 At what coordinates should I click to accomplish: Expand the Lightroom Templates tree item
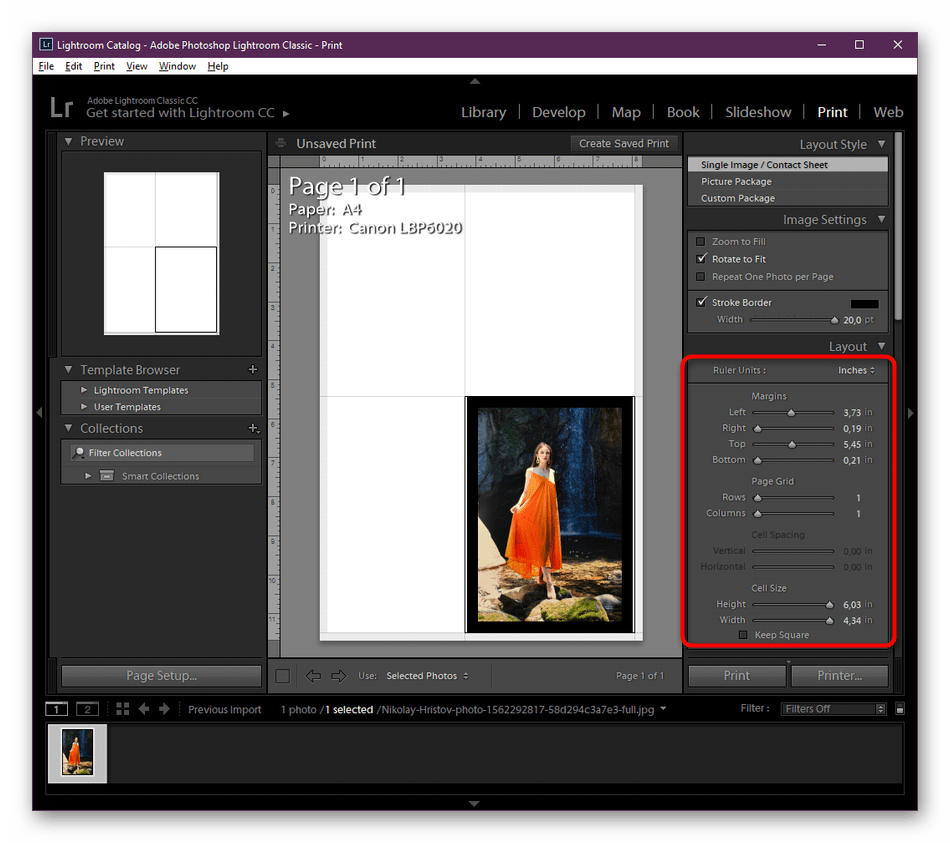click(x=85, y=389)
